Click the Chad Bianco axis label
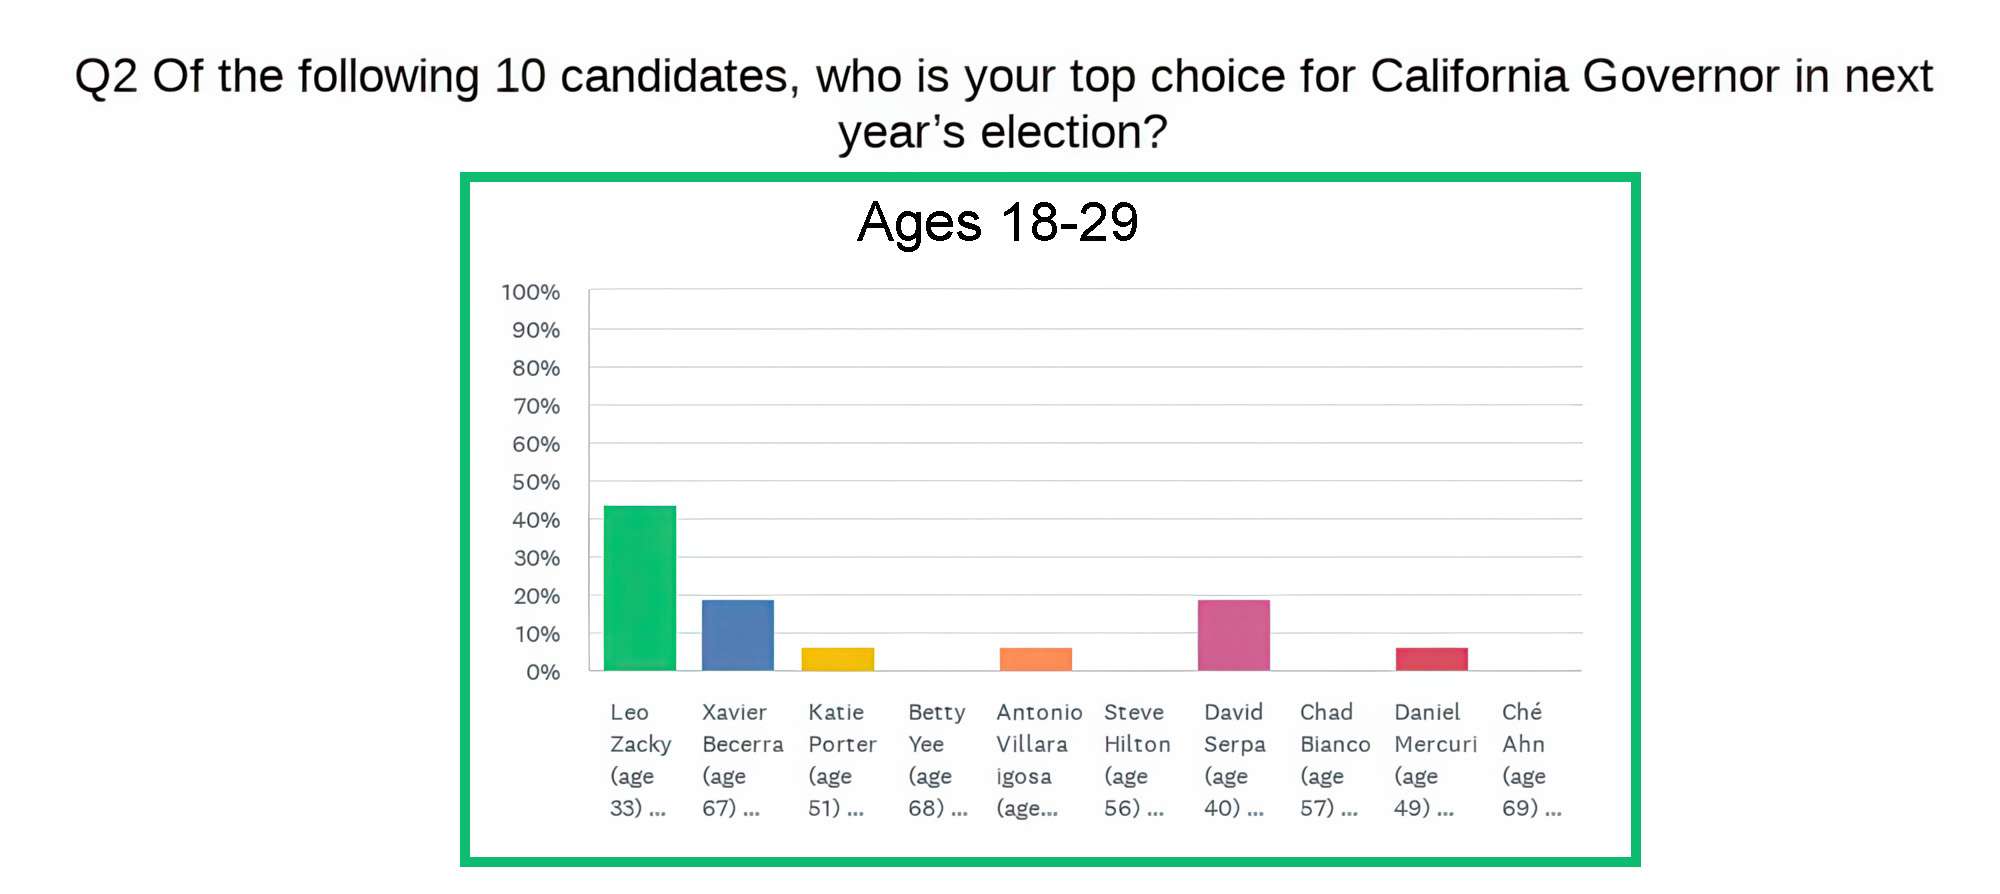 click(1334, 760)
